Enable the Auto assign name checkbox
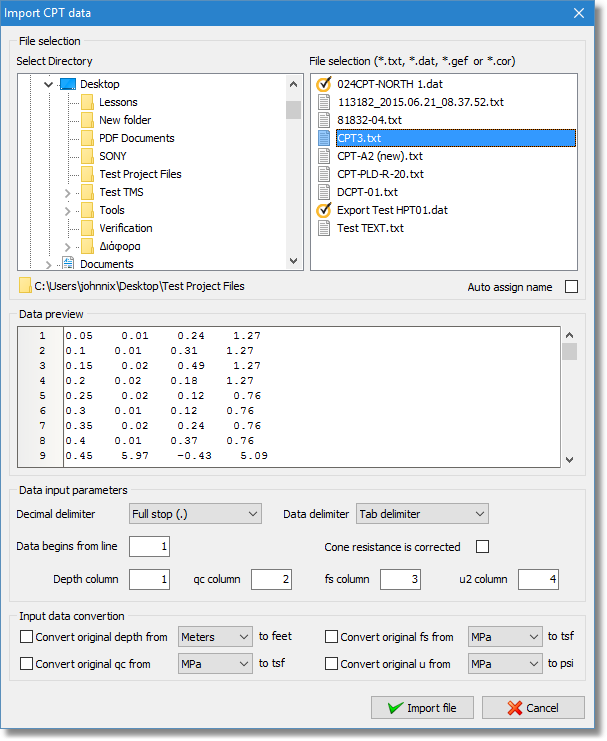 click(x=571, y=287)
